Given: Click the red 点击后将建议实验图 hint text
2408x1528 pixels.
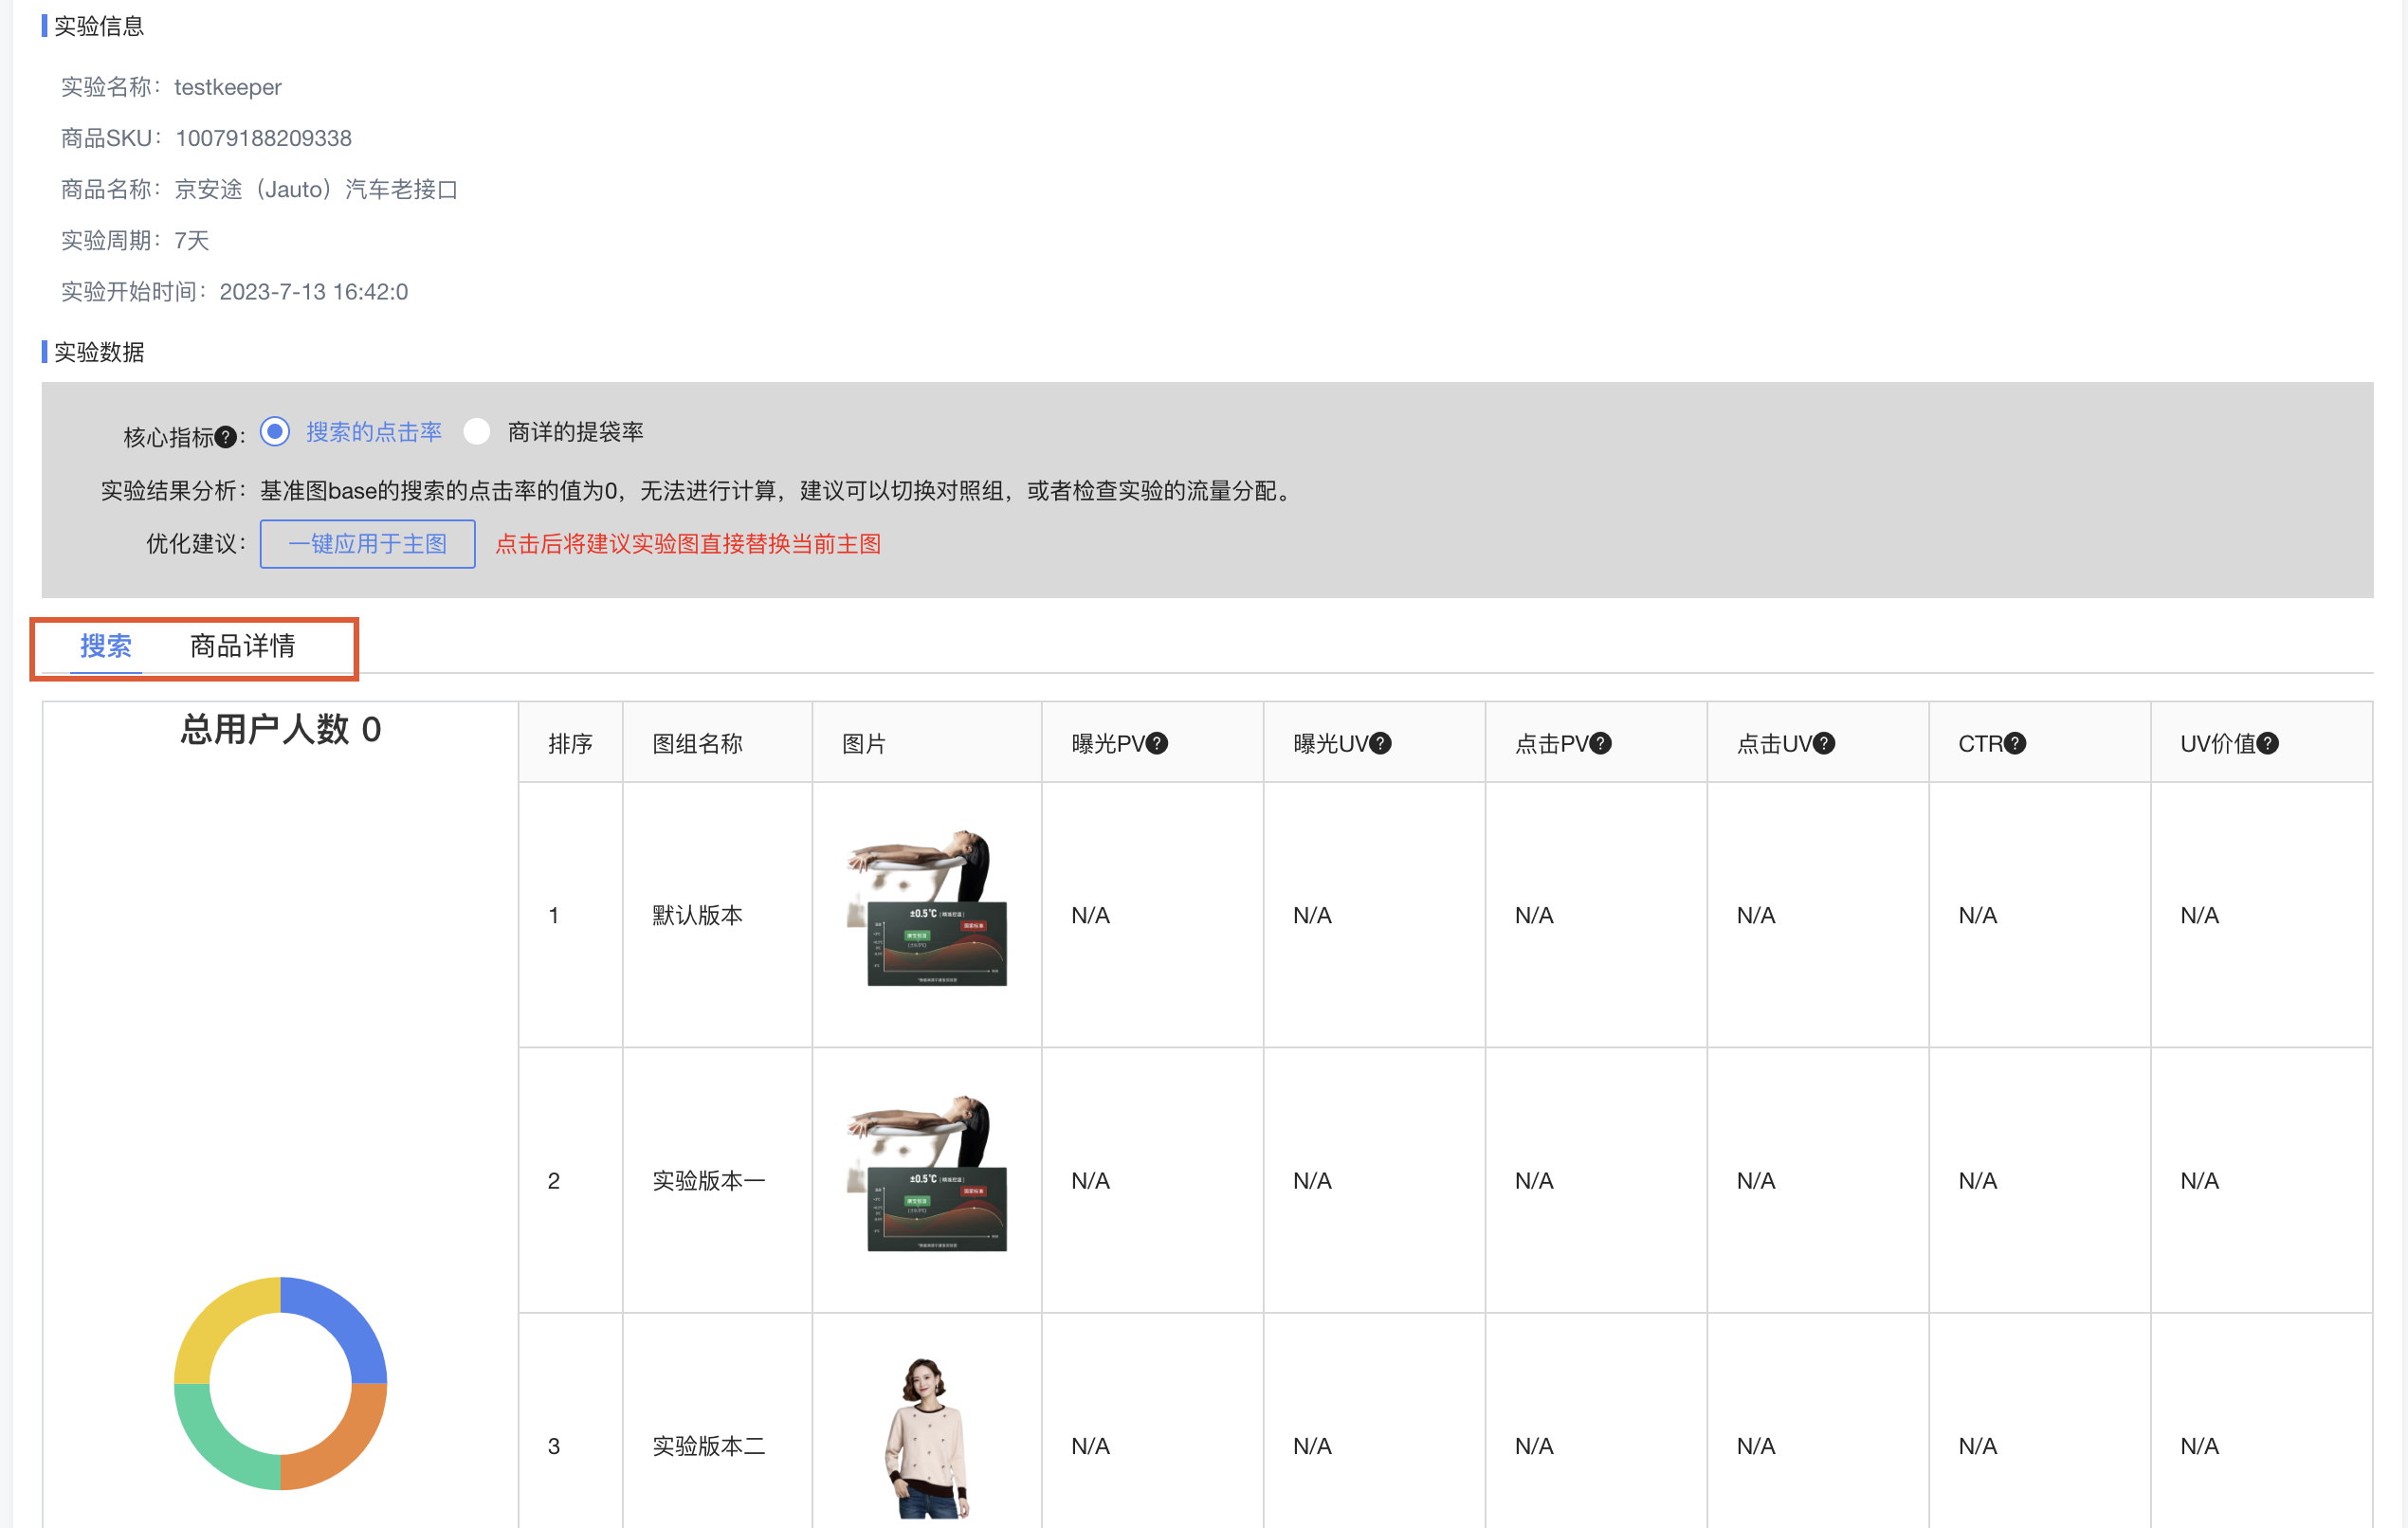Looking at the screenshot, I should 688,544.
